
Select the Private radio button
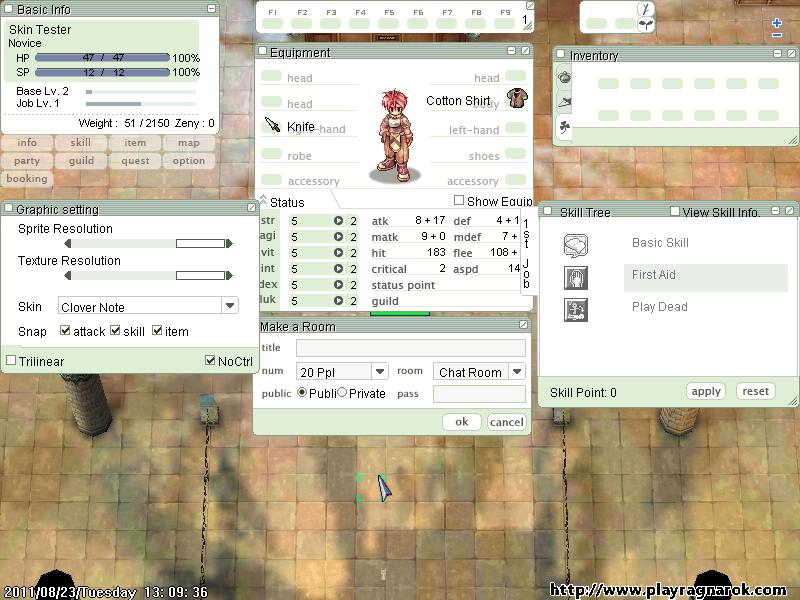342,392
